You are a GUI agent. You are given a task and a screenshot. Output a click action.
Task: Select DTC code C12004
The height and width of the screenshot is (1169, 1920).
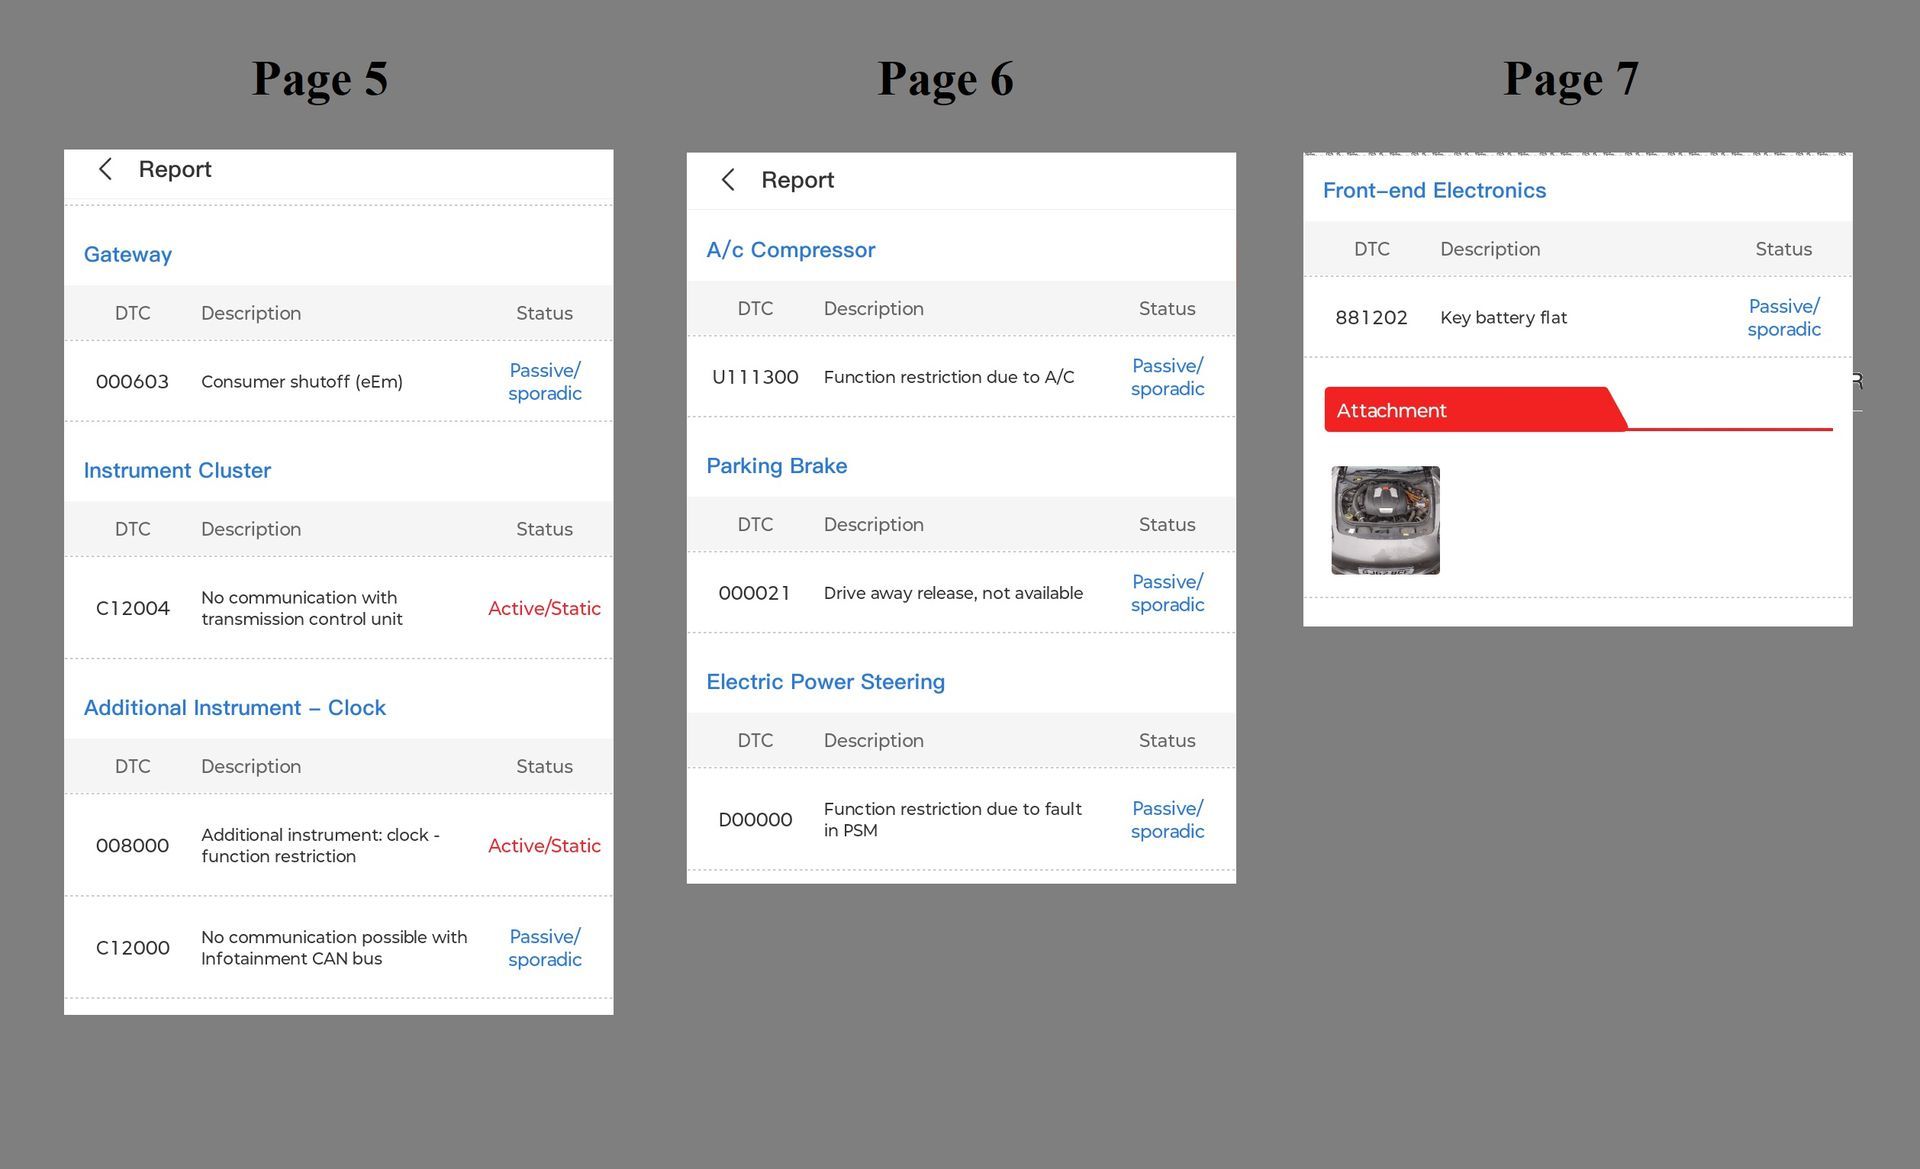click(x=132, y=608)
